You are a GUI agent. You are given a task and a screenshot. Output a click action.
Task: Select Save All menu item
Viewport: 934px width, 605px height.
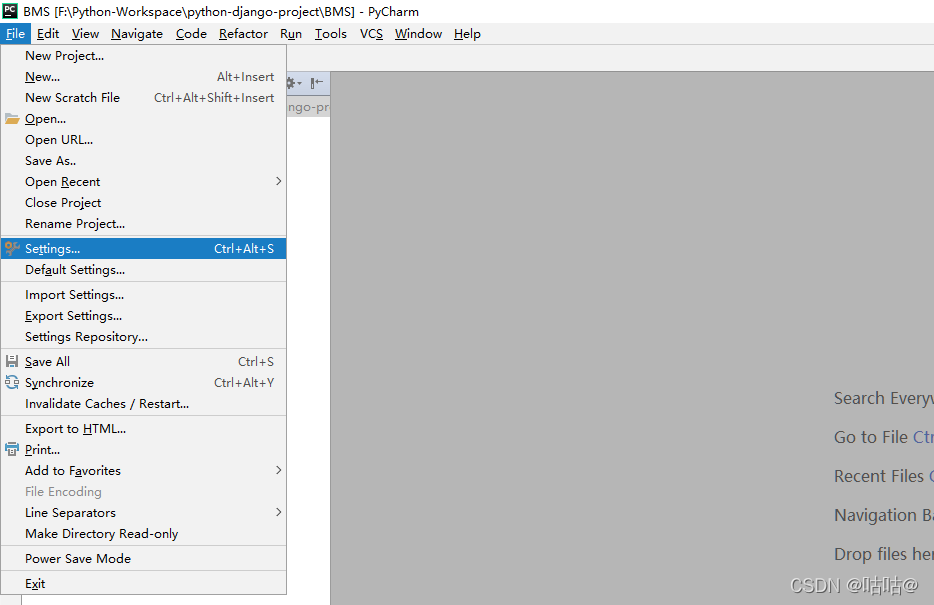coord(144,361)
